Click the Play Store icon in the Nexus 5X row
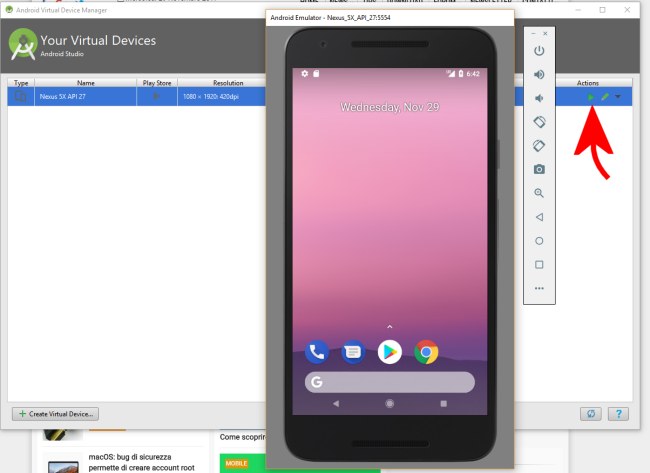Viewport: 650px width, 473px height. coord(156,97)
